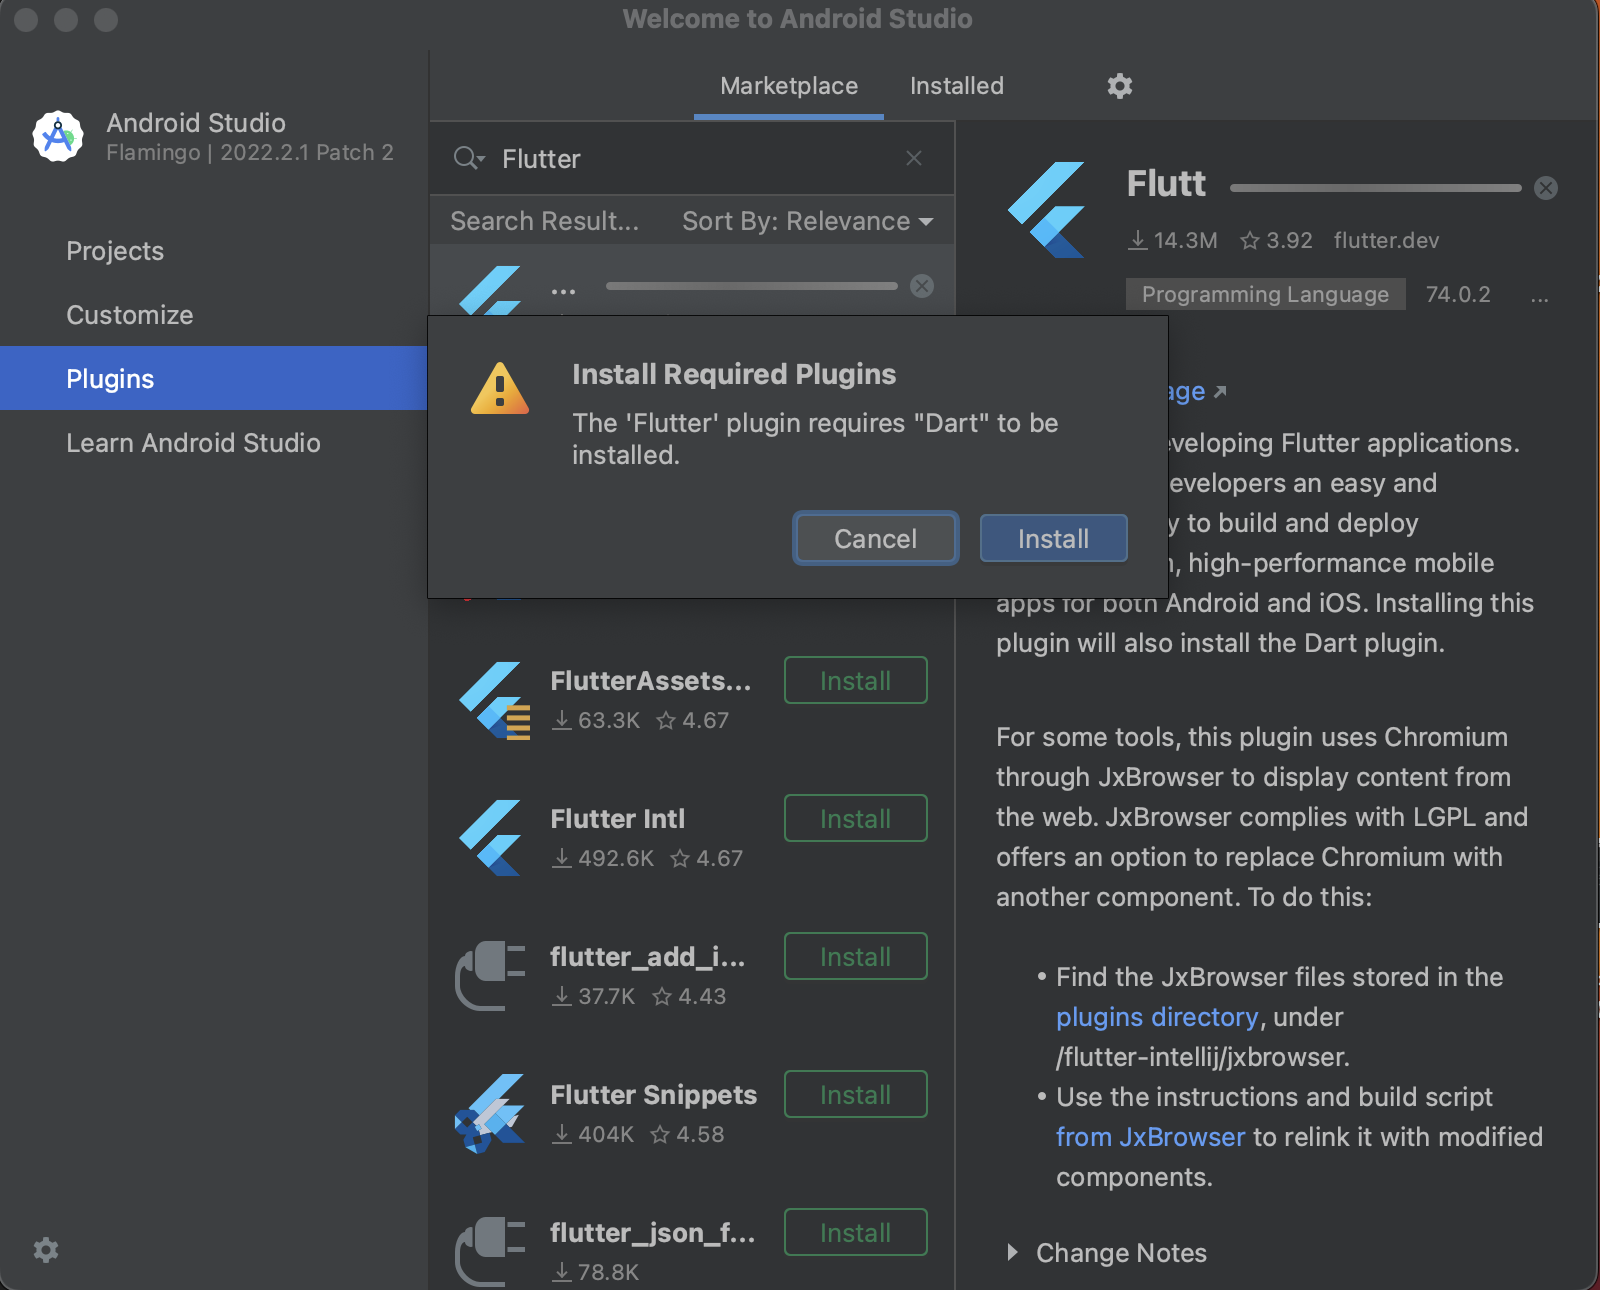Screen dimensions: 1600x1290
Task: Clear the Flutter search query
Action: (x=913, y=158)
